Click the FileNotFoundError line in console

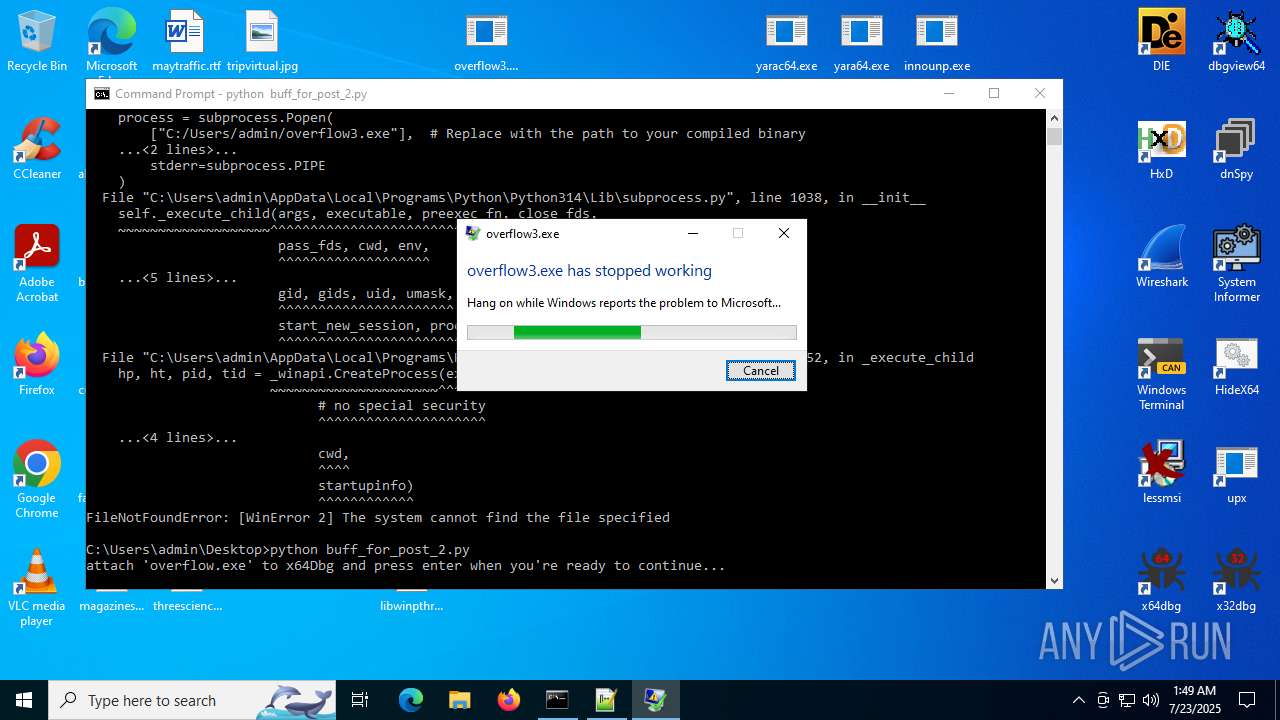[378, 517]
